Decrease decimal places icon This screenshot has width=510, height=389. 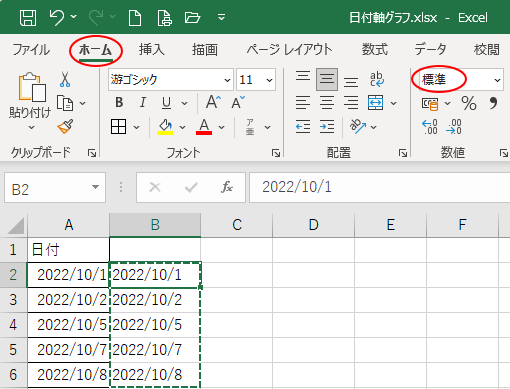(x=454, y=127)
